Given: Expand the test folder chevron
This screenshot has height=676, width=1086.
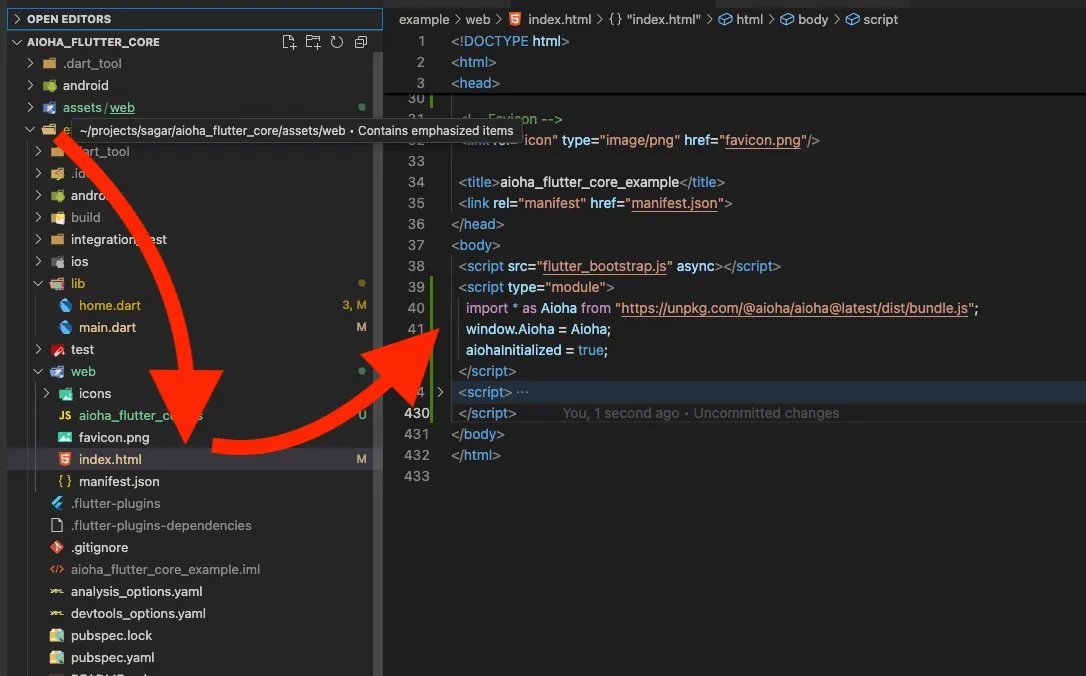Looking at the screenshot, I should 38,349.
